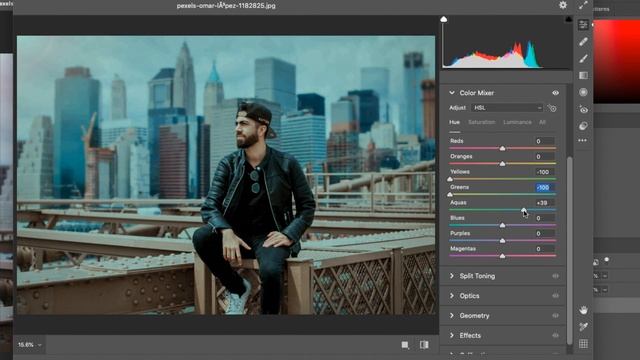Screen dimensions: 640x360
Task: Click the Oranges hue slider handle
Action: (x=502, y=163)
